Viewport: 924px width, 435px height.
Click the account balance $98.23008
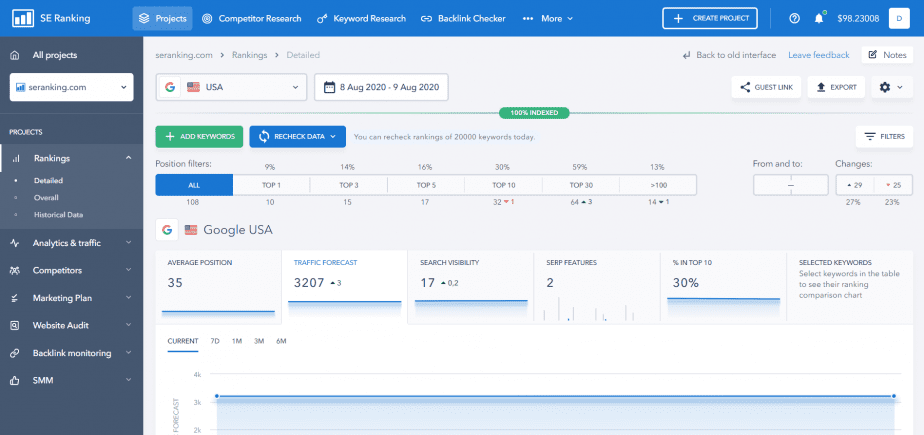point(858,19)
